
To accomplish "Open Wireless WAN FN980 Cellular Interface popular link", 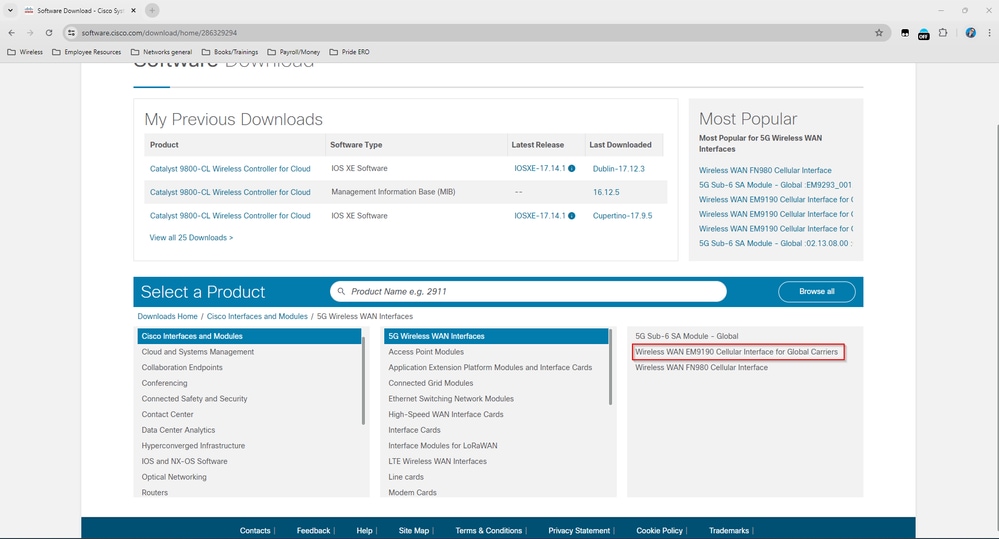I will coord(765,171).
